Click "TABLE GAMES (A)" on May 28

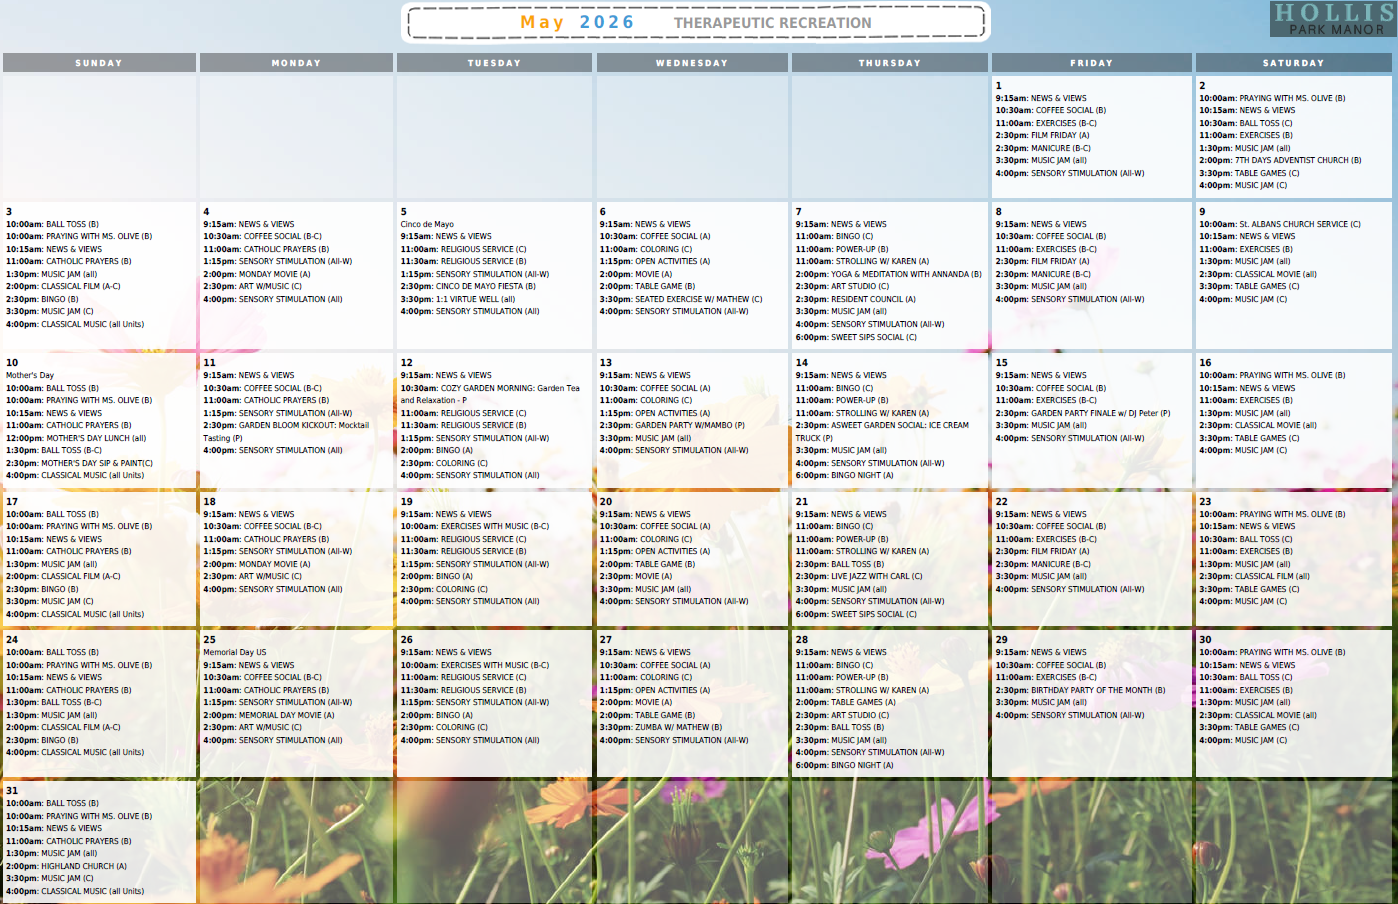click(x=863, y=702)
